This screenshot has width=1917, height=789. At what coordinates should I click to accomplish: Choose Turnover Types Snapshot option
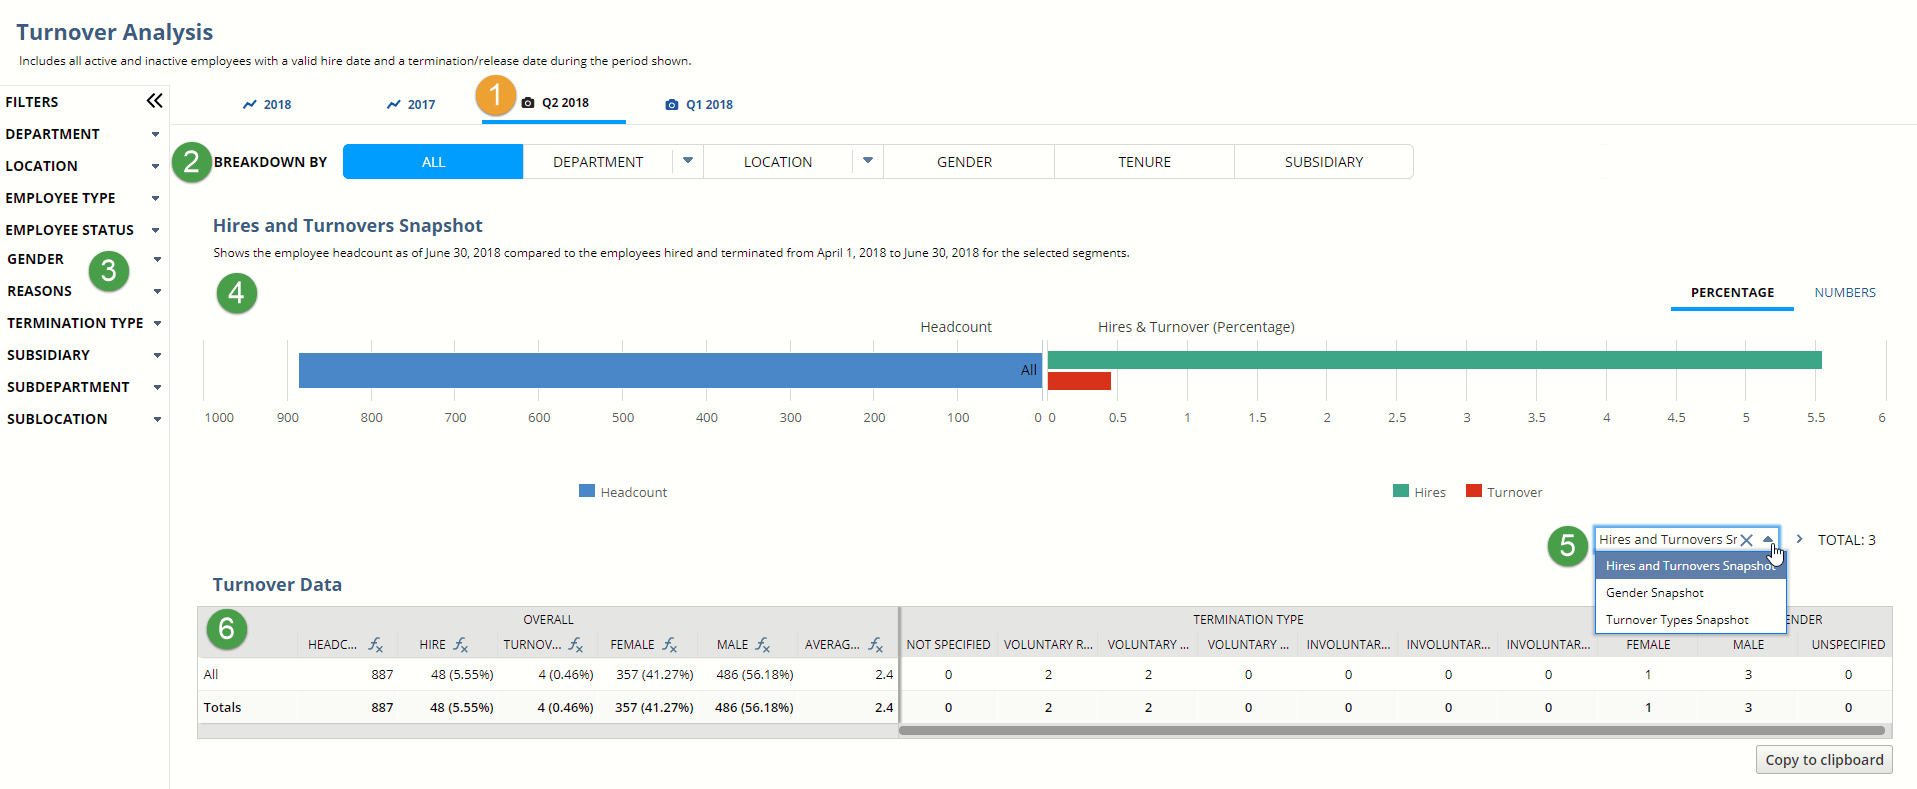pyautogui.click(x=1690, y=620)
